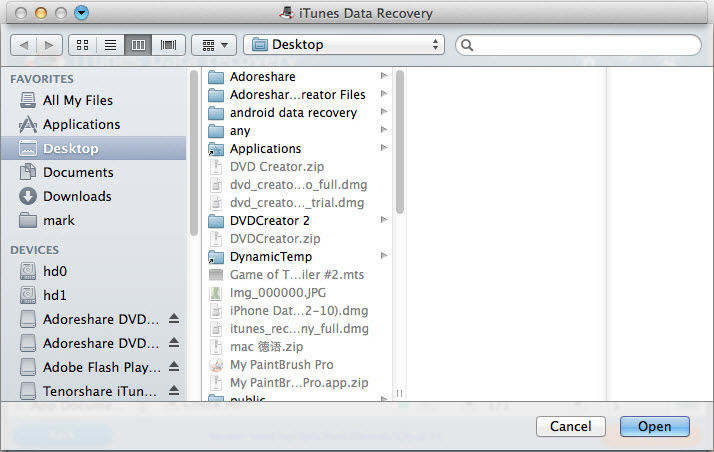Image resolution: width=714 pixels, height=452 pixels.
Task: Select the first Adoreshare DVD volume
Action: (90, 319)
